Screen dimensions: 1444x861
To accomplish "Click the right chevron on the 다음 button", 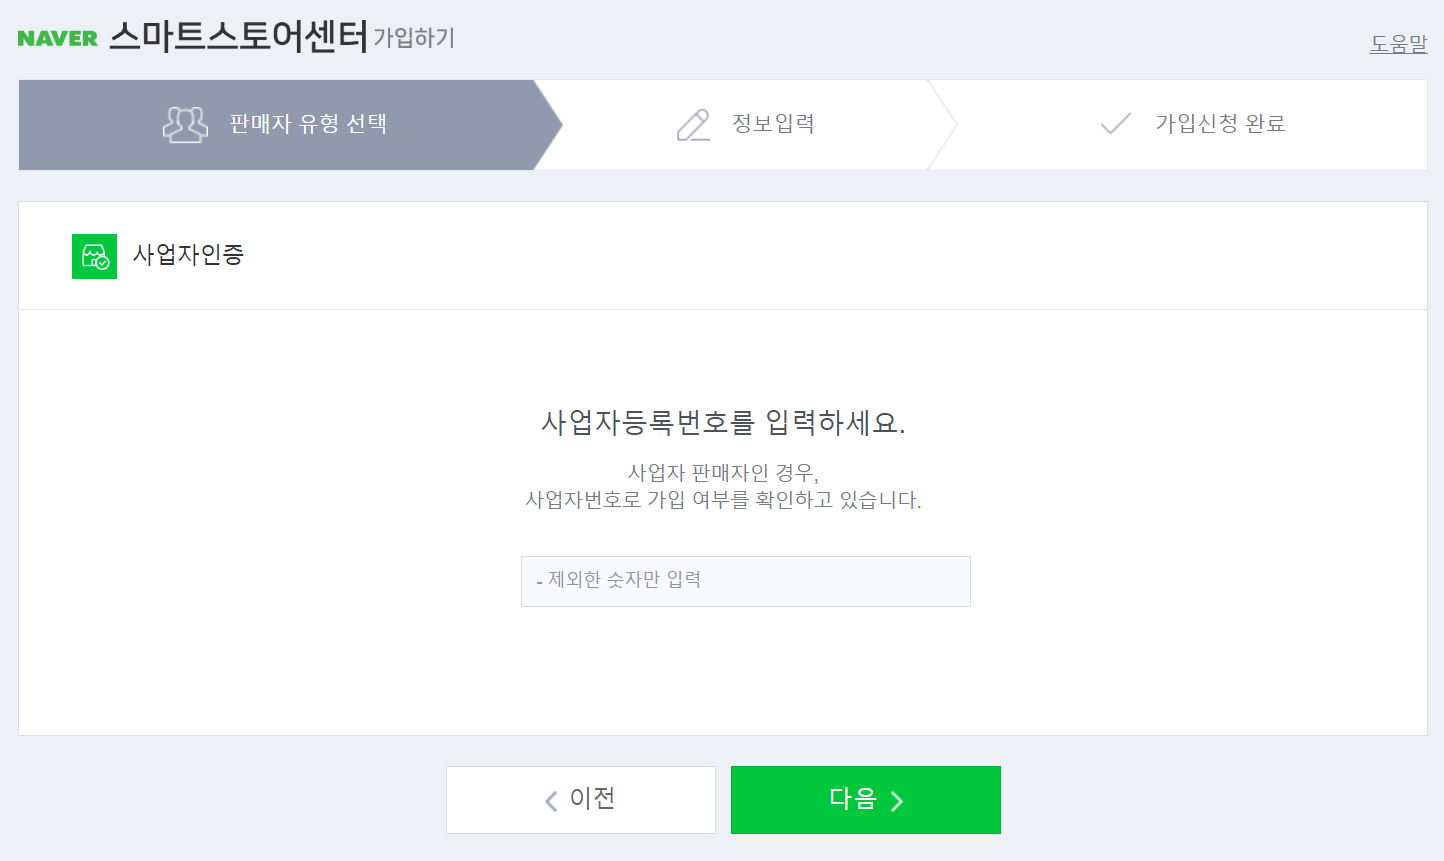I will pos(897,800).
